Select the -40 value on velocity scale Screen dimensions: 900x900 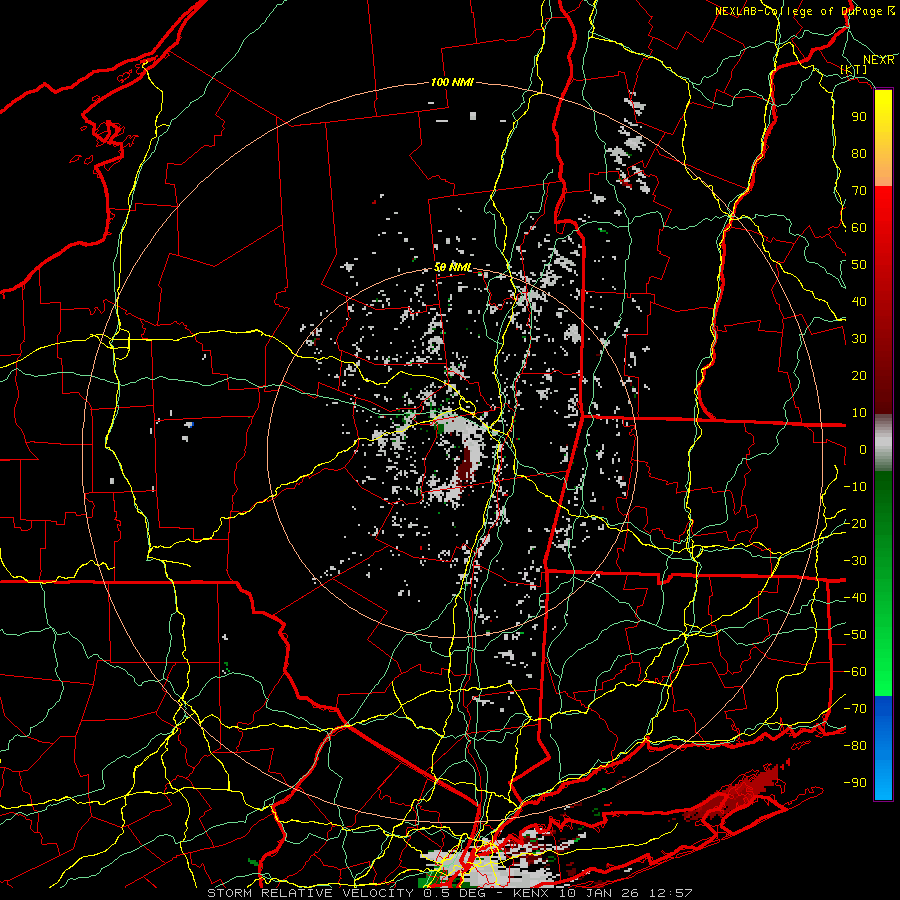(x=855, y=598)
